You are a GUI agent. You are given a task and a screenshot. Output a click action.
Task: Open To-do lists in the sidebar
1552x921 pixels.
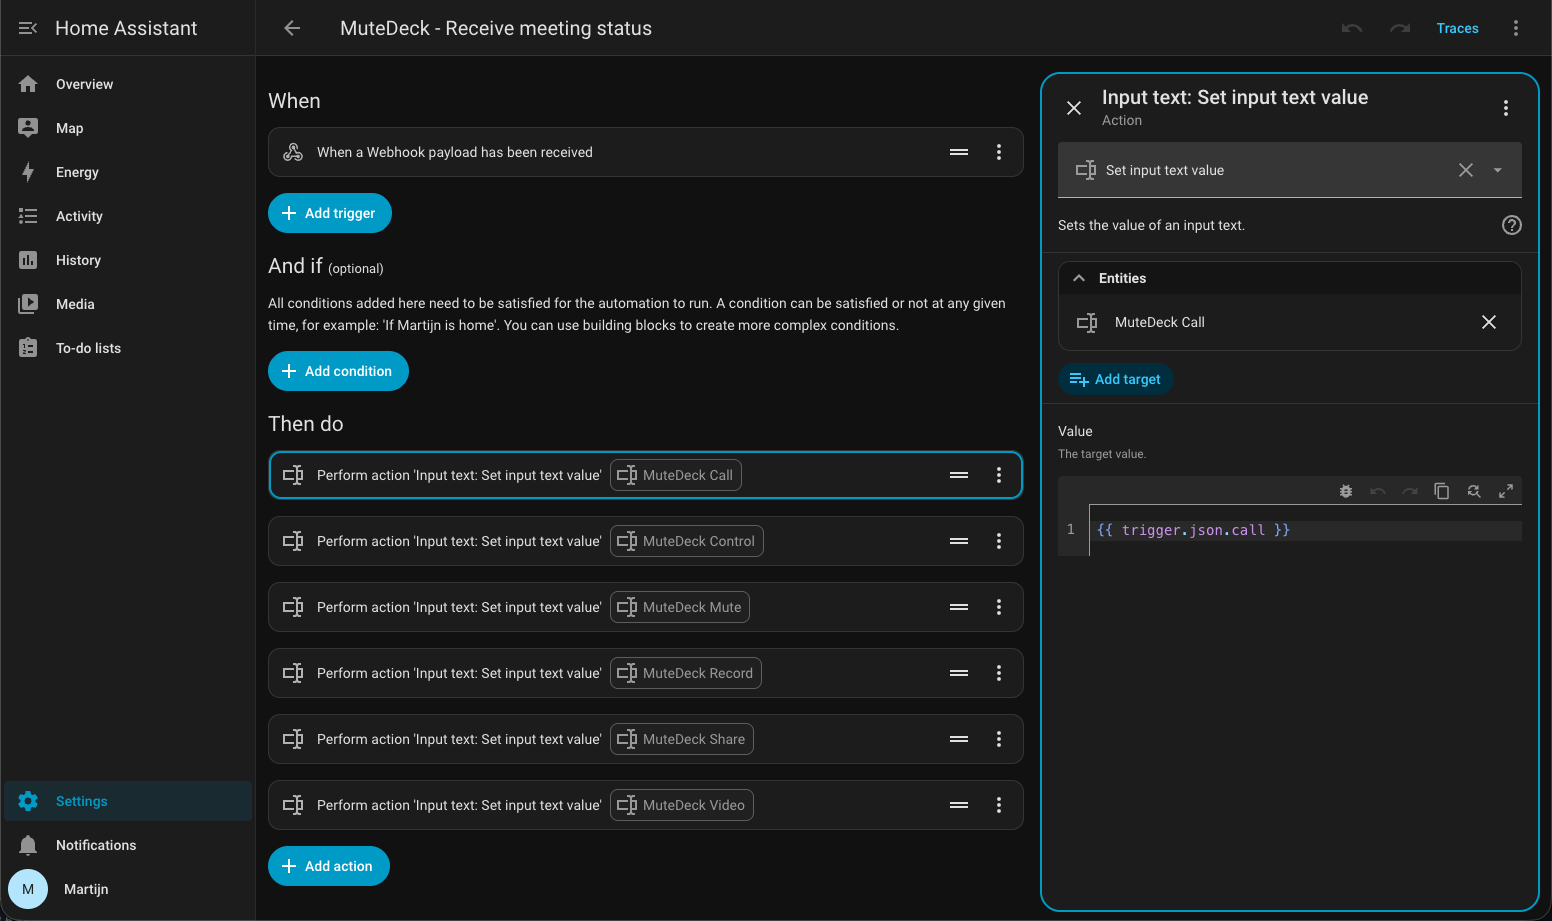(128, 348)
